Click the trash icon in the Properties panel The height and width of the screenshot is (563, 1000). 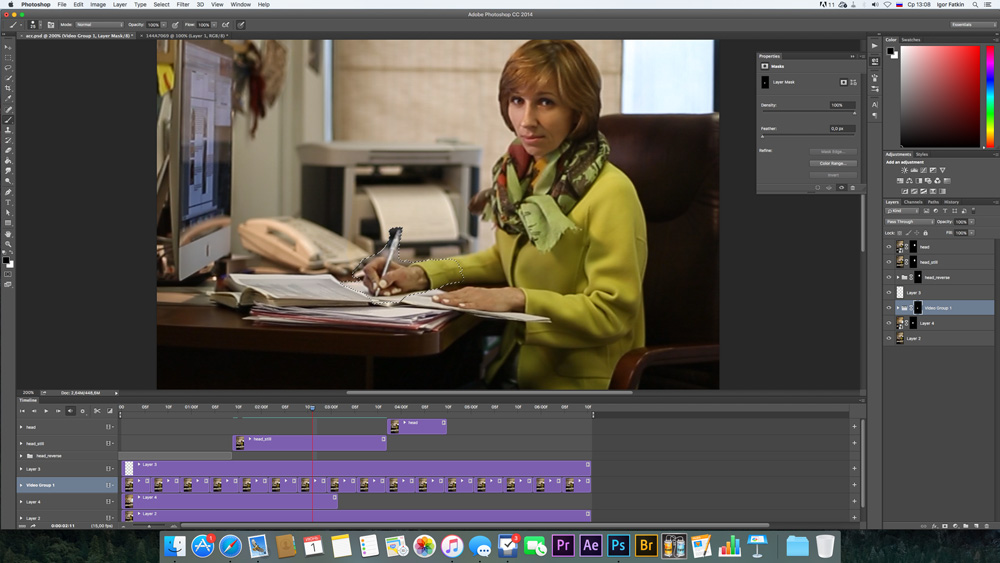point(852,187)
